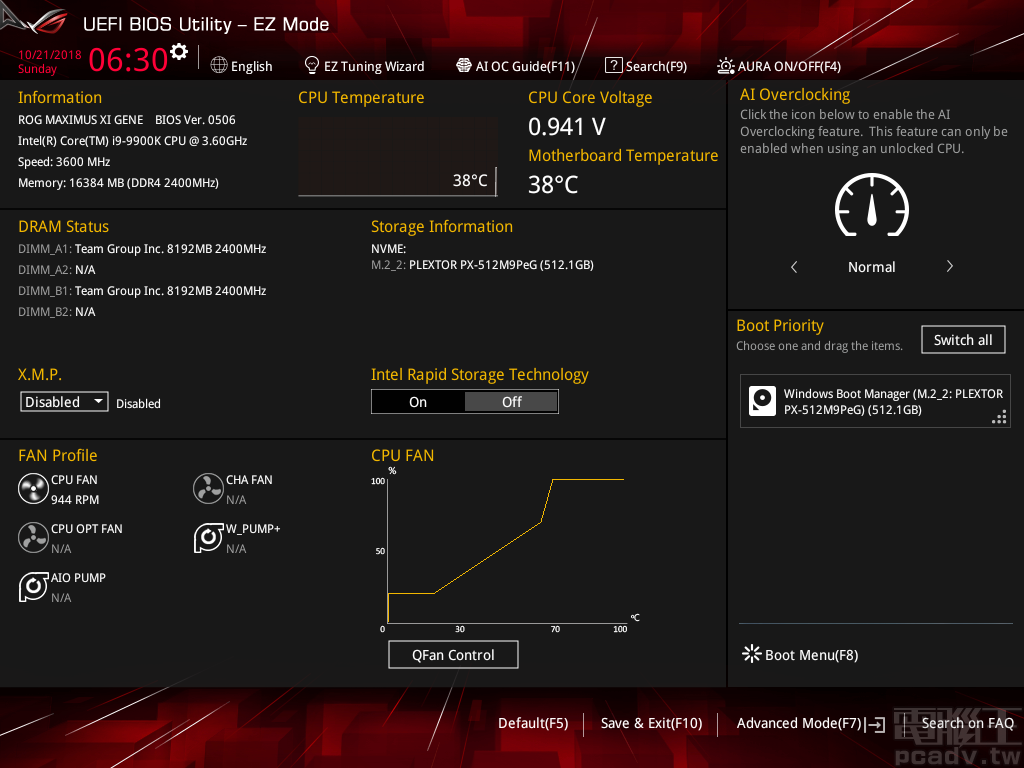Select the CHA FAN fan icon
Screen dimensions: 1024x768
(x=208, y=489)
